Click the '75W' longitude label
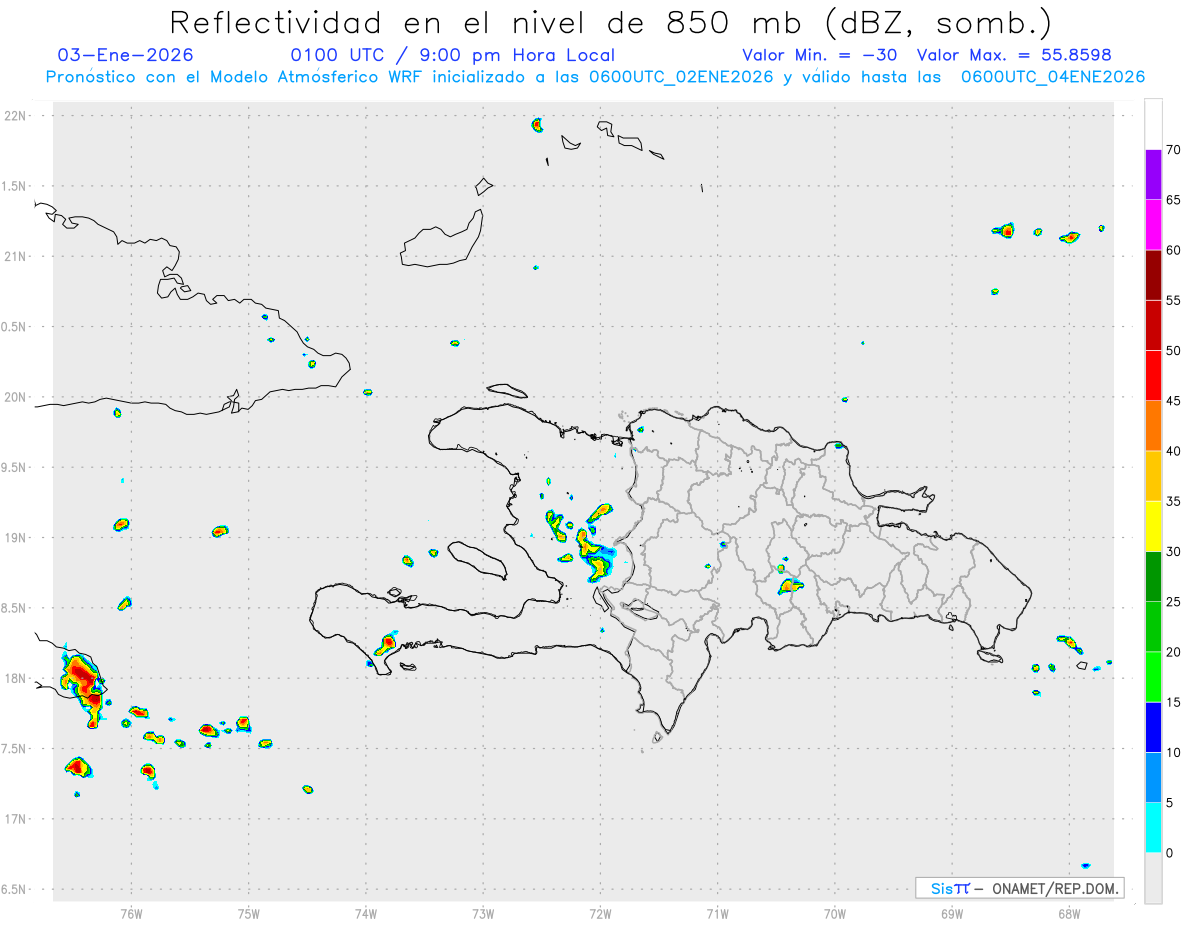The width and height of the screenshot is (1200, 927). [249, 913]
